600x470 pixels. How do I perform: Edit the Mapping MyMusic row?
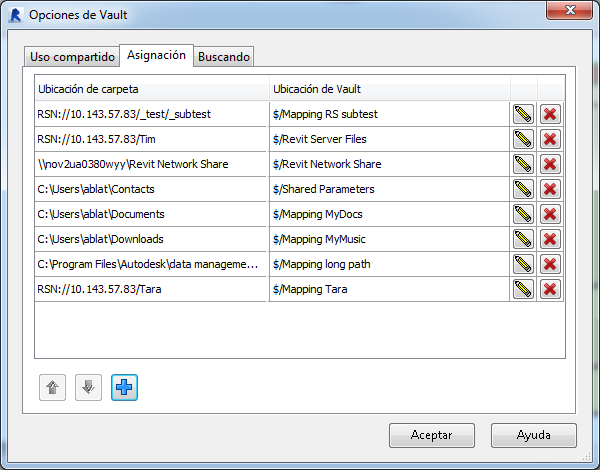523,239
